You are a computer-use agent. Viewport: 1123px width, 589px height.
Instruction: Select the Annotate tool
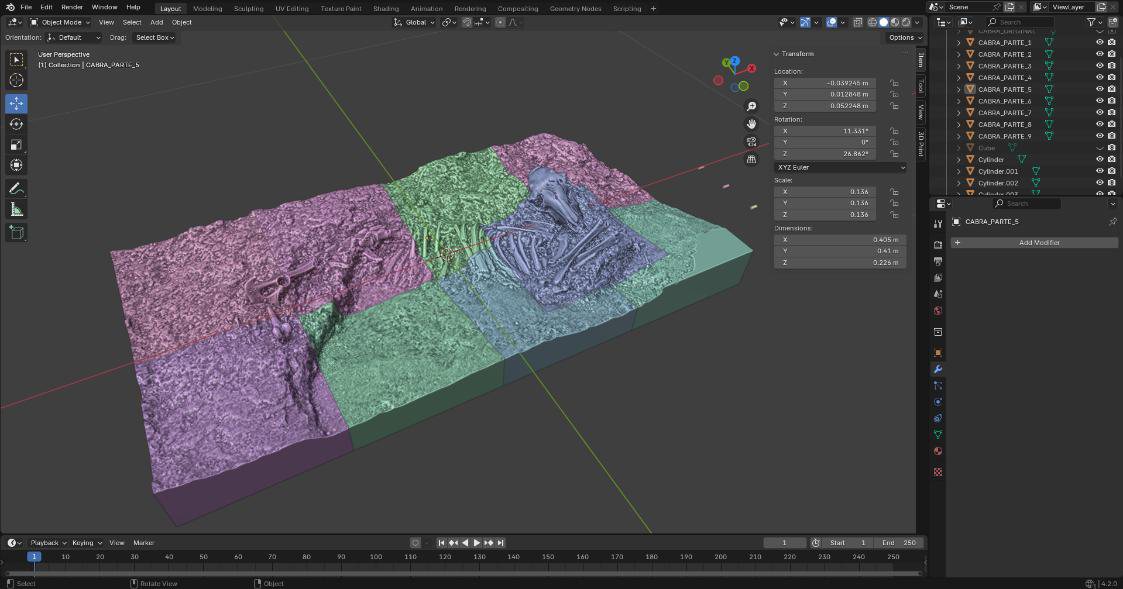pyautogui.click(x=16, y=188)
